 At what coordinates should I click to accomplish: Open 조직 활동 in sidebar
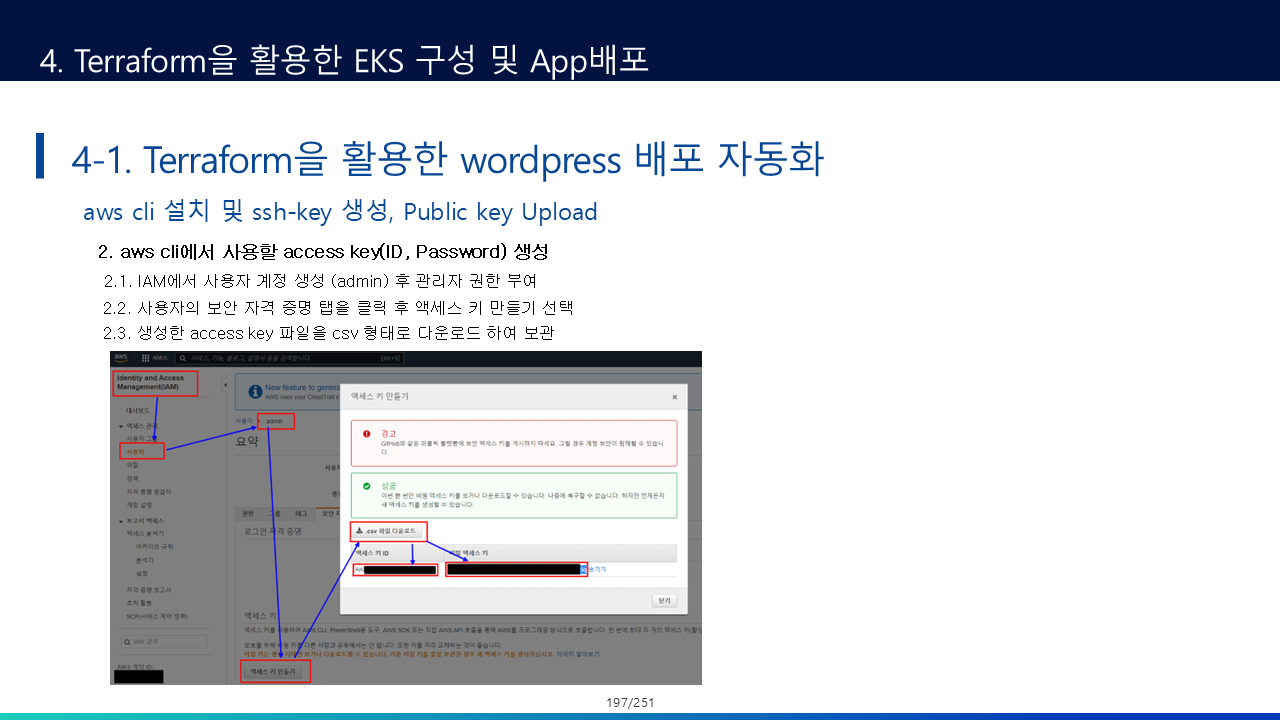pyautogui.click(x=139, y=603)
